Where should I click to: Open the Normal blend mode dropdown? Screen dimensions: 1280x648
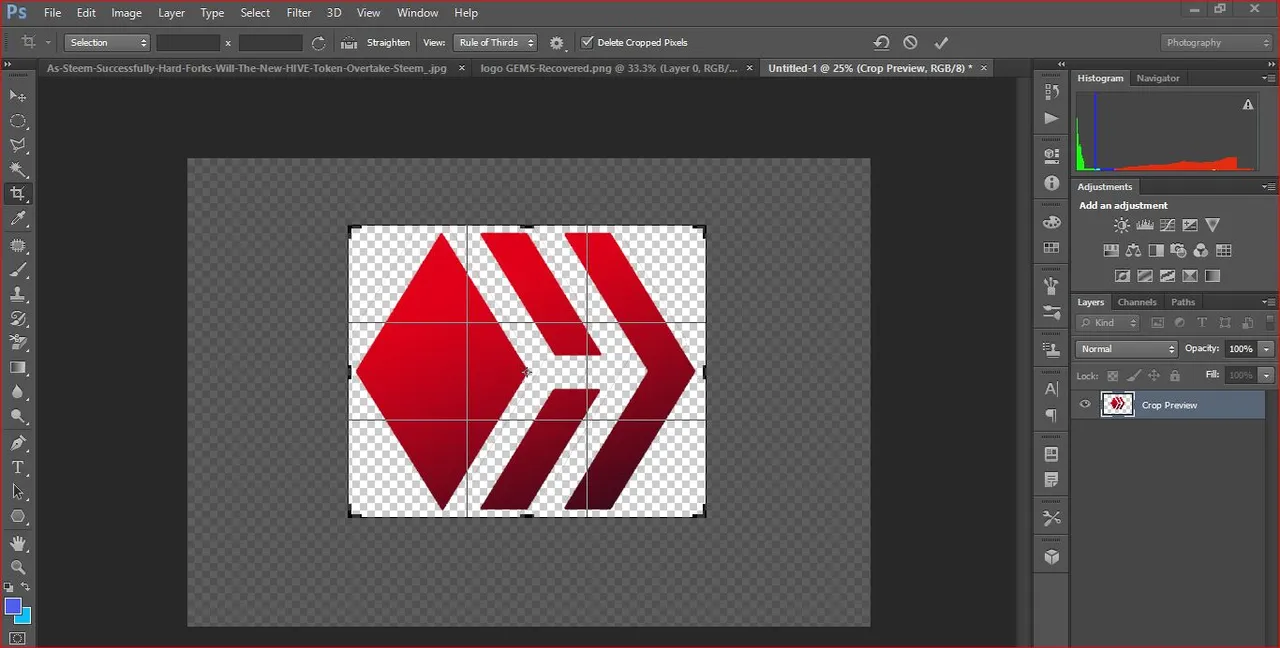click(x=1127, y=349)
